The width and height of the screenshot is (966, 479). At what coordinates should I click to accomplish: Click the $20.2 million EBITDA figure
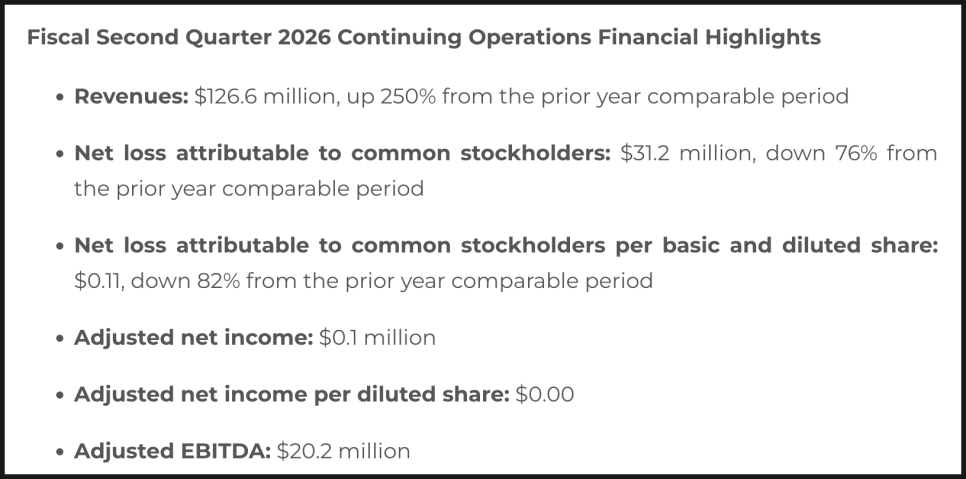point(344,452)
